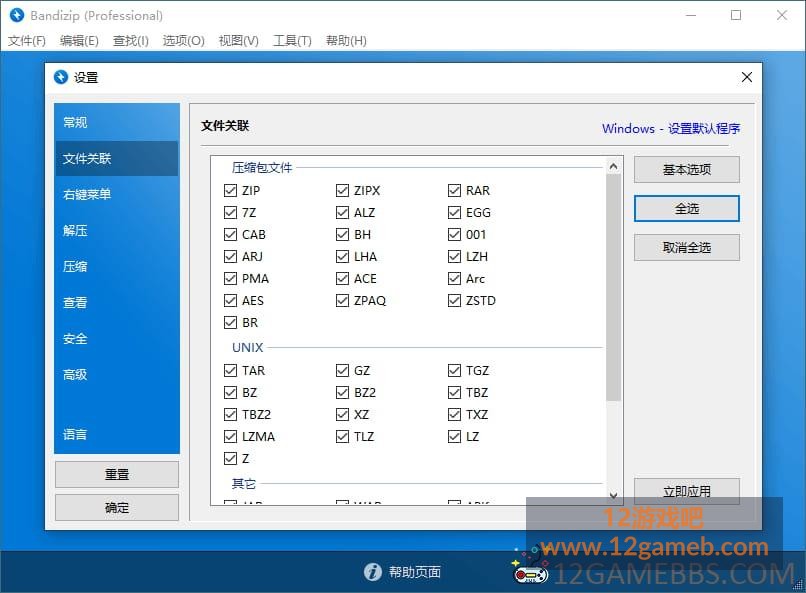The width and height of the screenshot is (806, 593).
Task: Toggle the TBZ checkbox
Action: (454, 393)
